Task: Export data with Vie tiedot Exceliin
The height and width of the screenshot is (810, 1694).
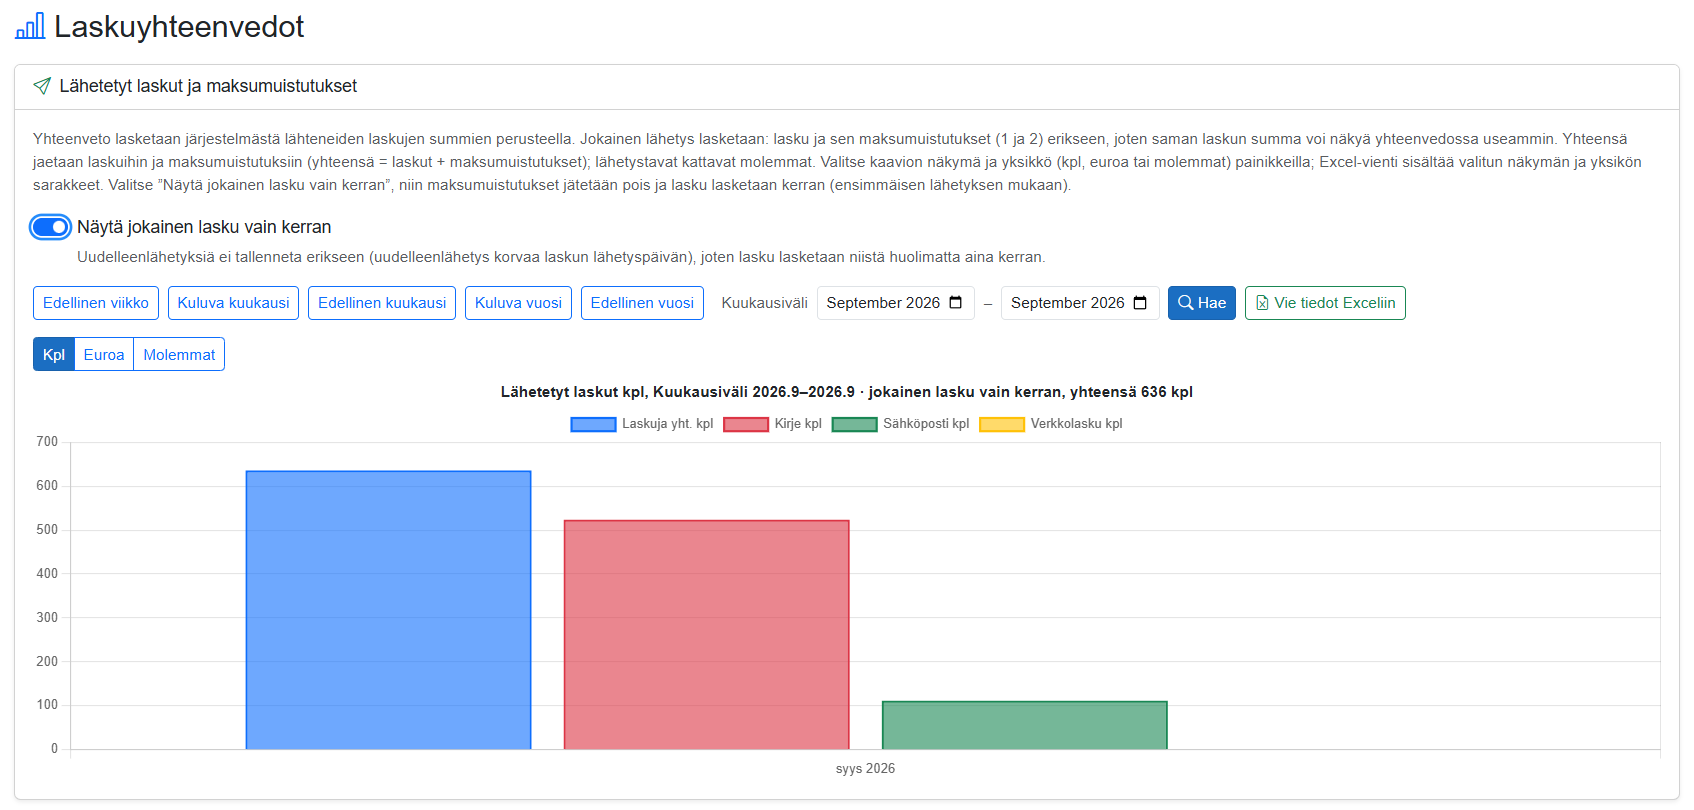Action: (1325, 303)
